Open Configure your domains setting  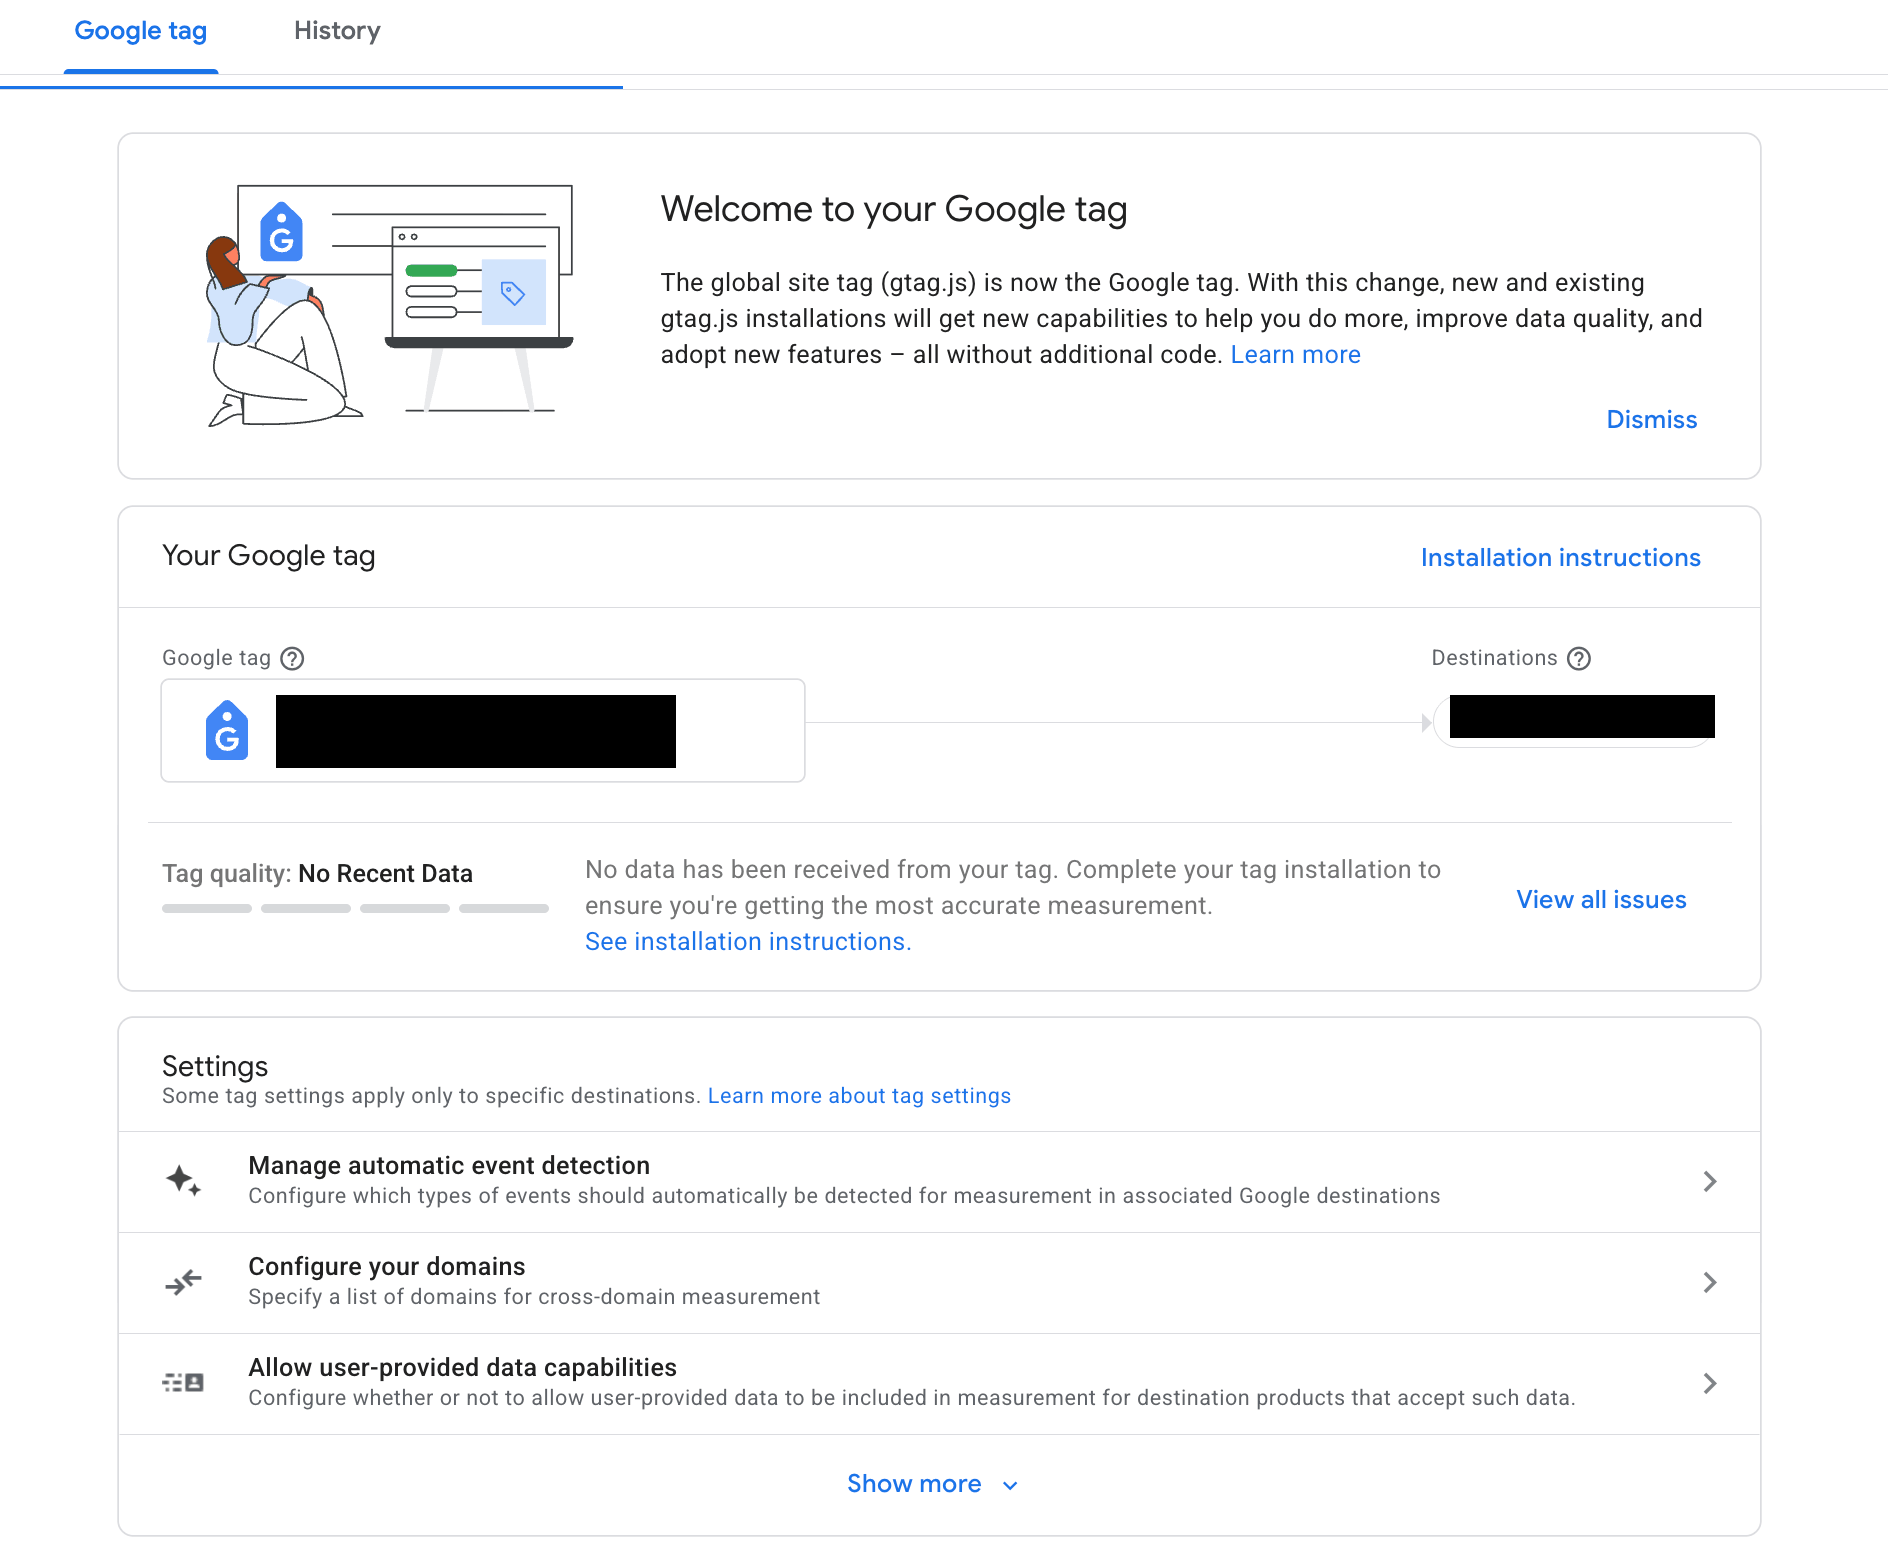[939, 1283]
